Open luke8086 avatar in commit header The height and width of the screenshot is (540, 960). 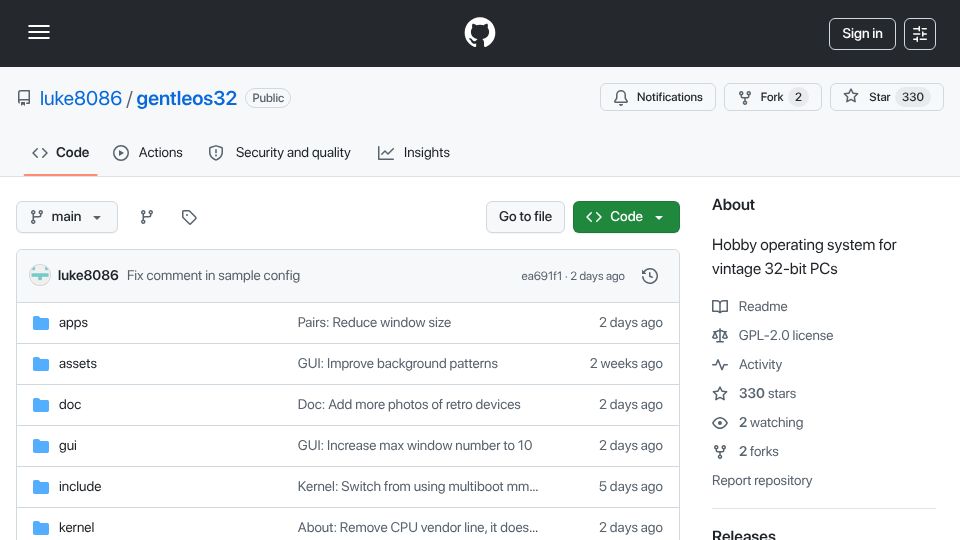click(x=40, y=276)
